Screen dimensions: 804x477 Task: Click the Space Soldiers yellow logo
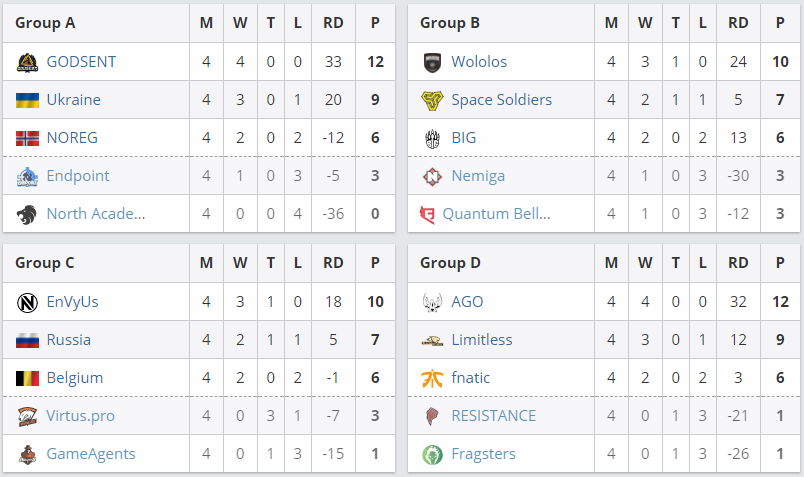(432, 100)
